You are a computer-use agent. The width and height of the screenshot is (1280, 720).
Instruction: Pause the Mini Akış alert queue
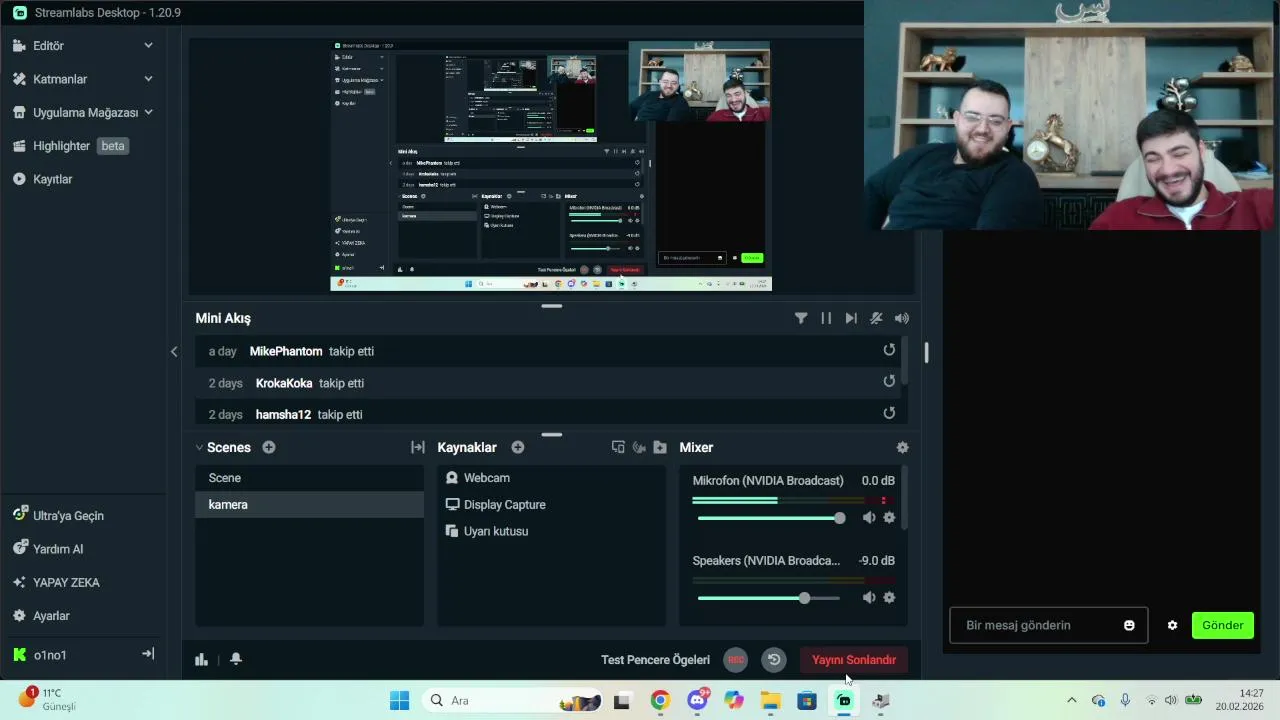826,318
